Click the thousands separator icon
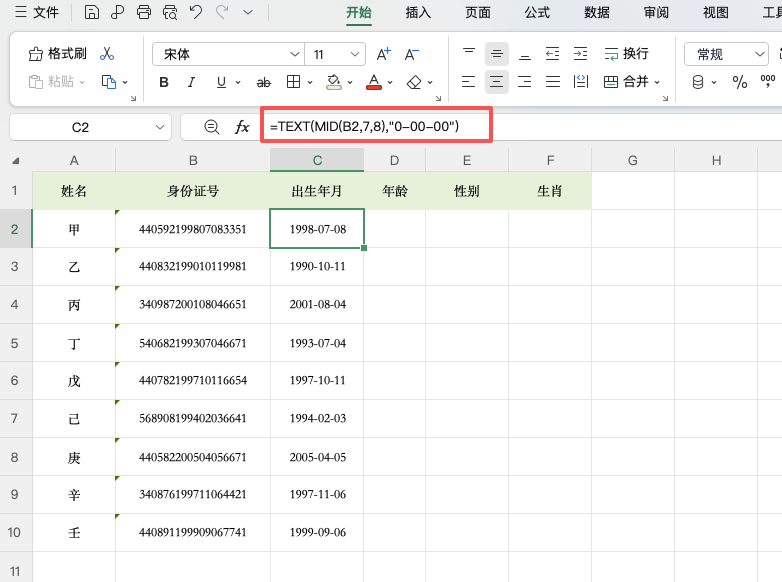782x582 pixels. tap(768, 81)
